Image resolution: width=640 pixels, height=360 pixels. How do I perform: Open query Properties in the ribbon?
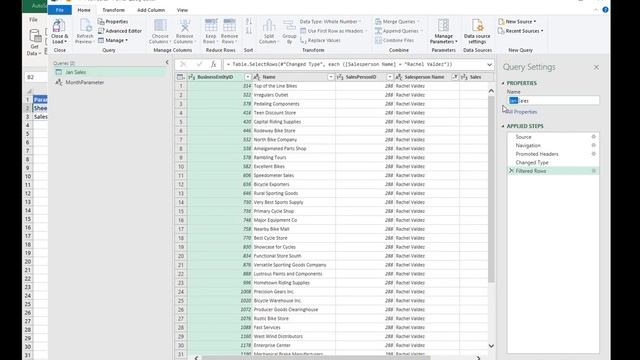113,21
